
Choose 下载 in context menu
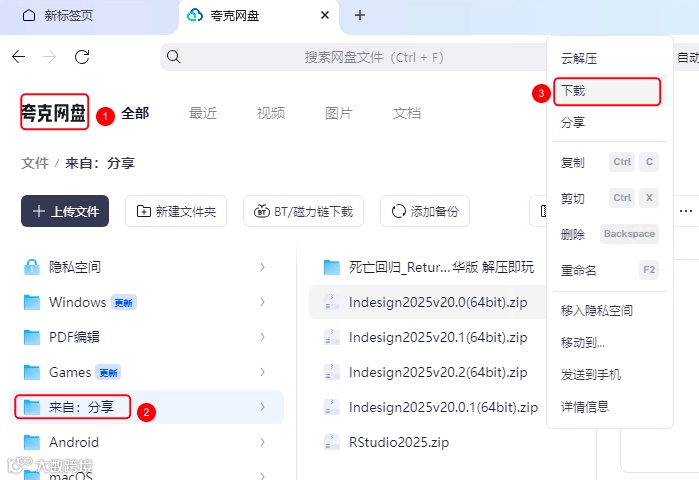coord(607,91)
